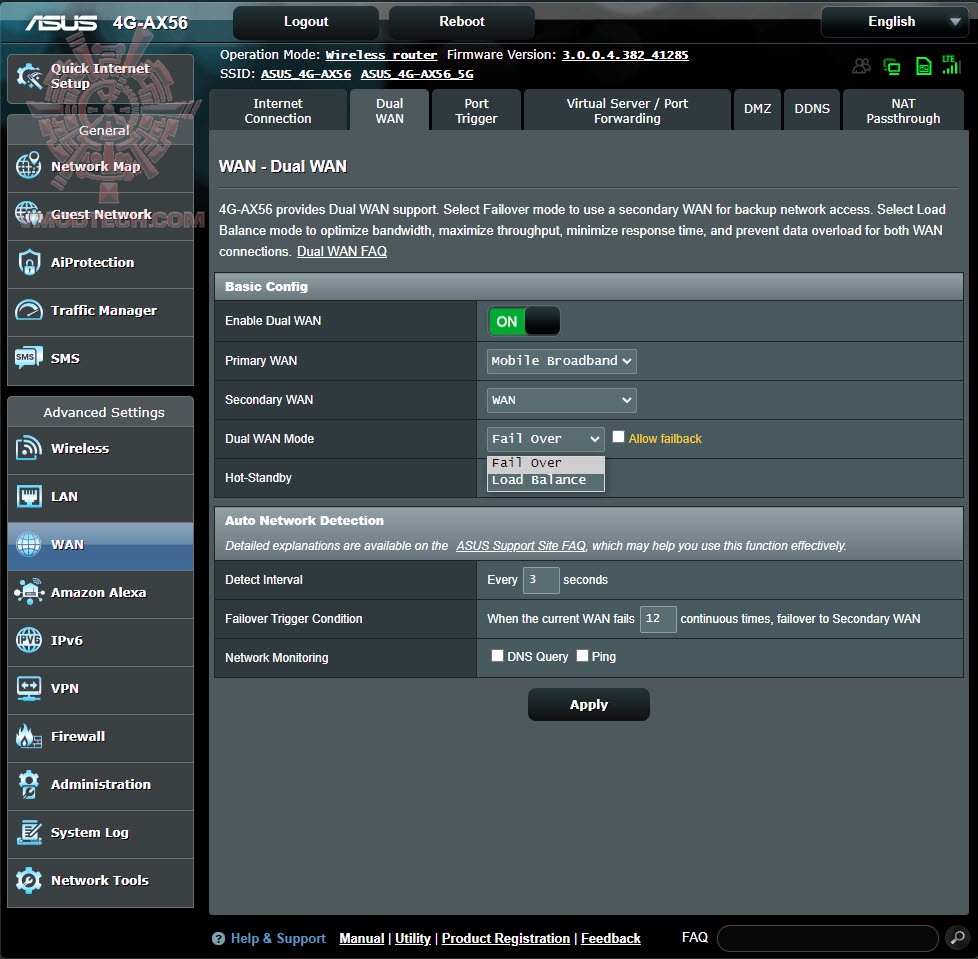Viewport: 978px width, 959px height.
Task: Click the ASUS_4G-AX56_5G SSID link
Action: coord(417,74)
